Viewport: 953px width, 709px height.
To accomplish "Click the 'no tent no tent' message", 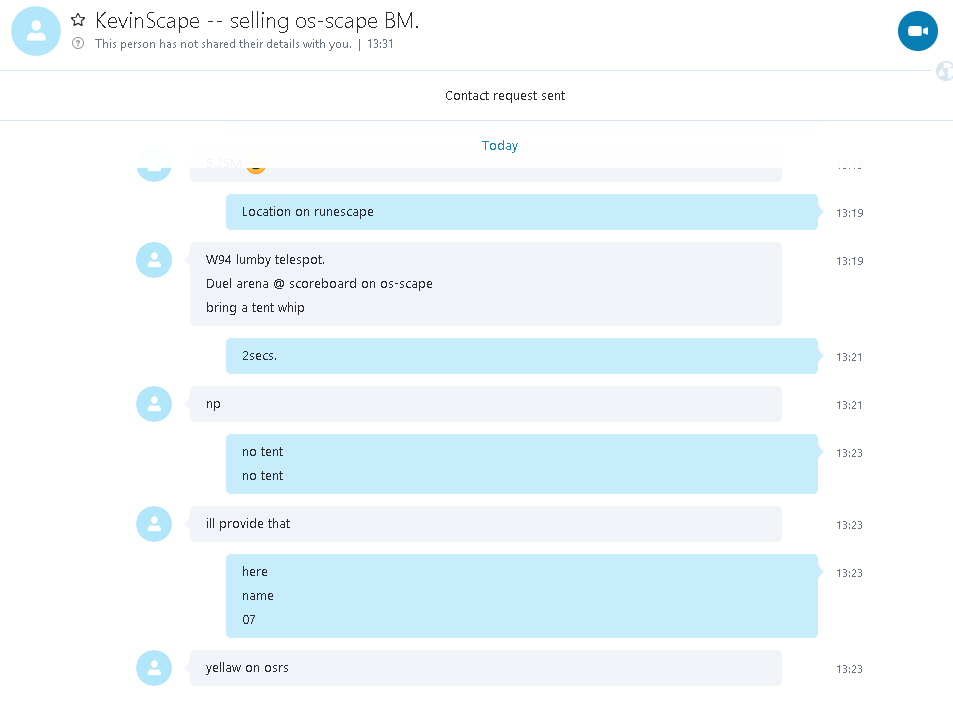I will 521,464.
